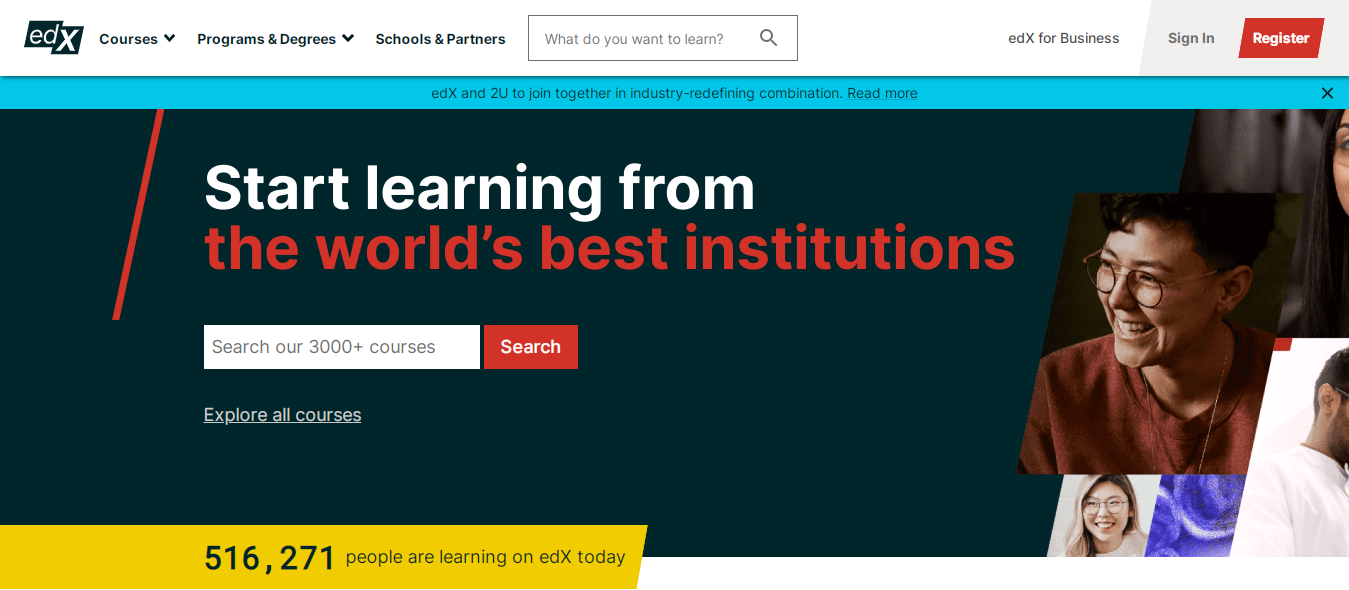This screenshot has height=590, width=1349.
Task: Click the Sign In link
Action: tap(1190, 38)
